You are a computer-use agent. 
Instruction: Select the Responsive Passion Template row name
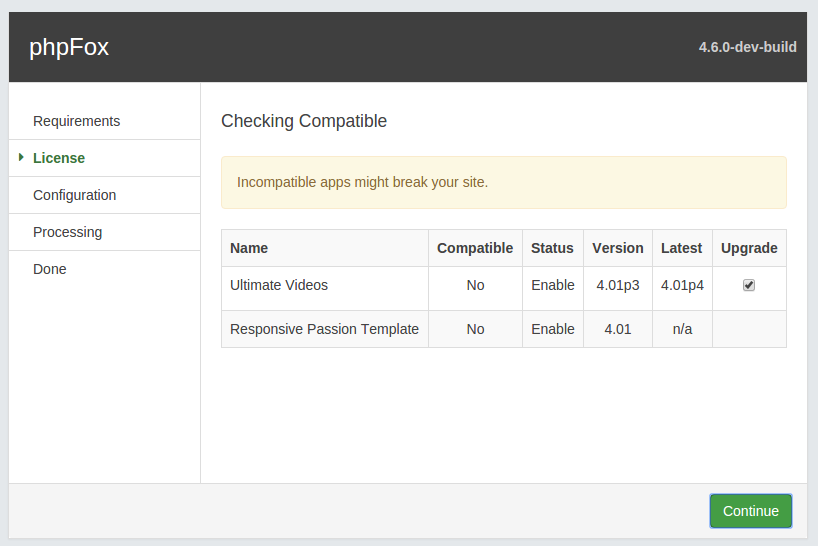324,329
